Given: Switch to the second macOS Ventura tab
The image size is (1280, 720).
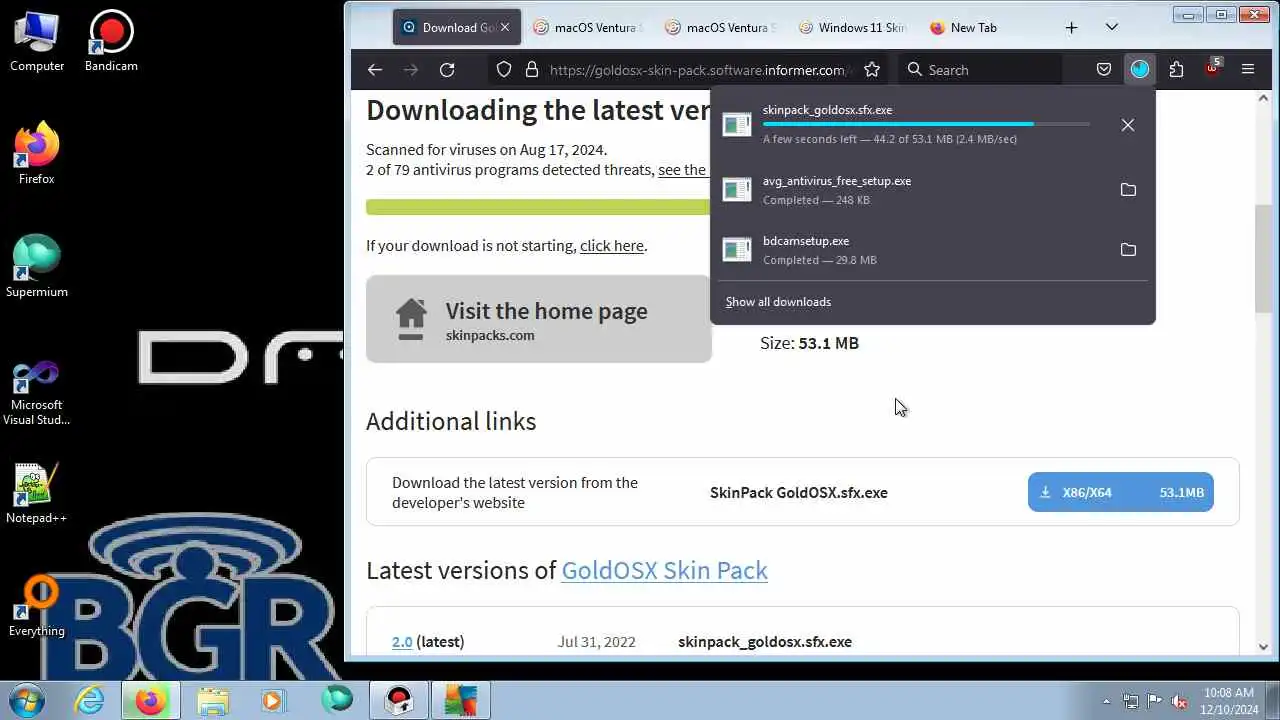Looking at the screenshot, I should click(720, 28).
